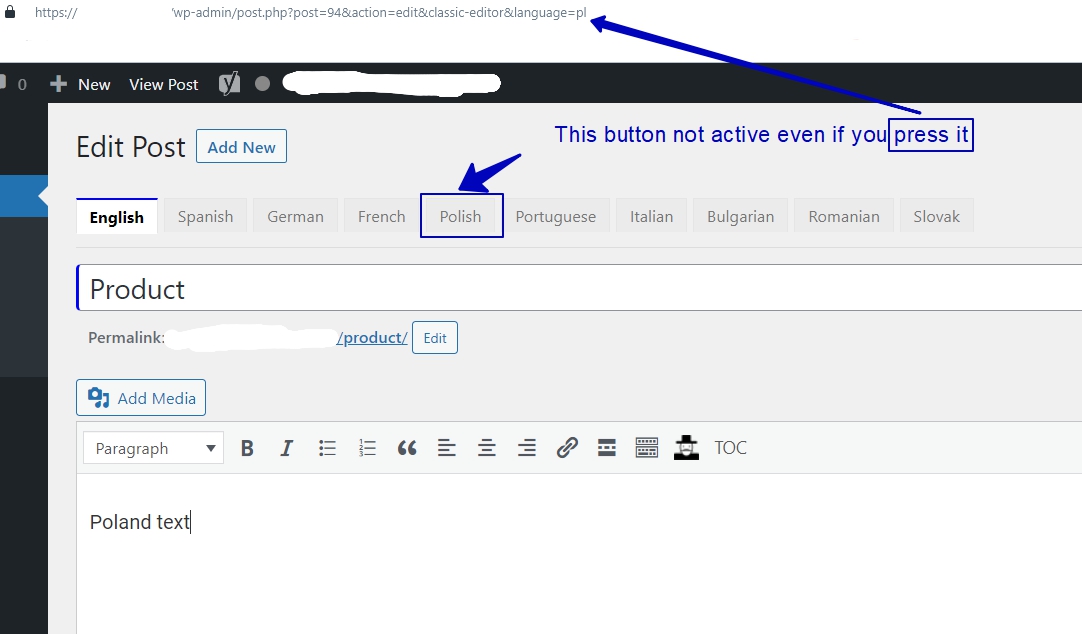The height and width of the screenshot is (634, 1082).
Task: Align text to center
Action: (487, 448)
